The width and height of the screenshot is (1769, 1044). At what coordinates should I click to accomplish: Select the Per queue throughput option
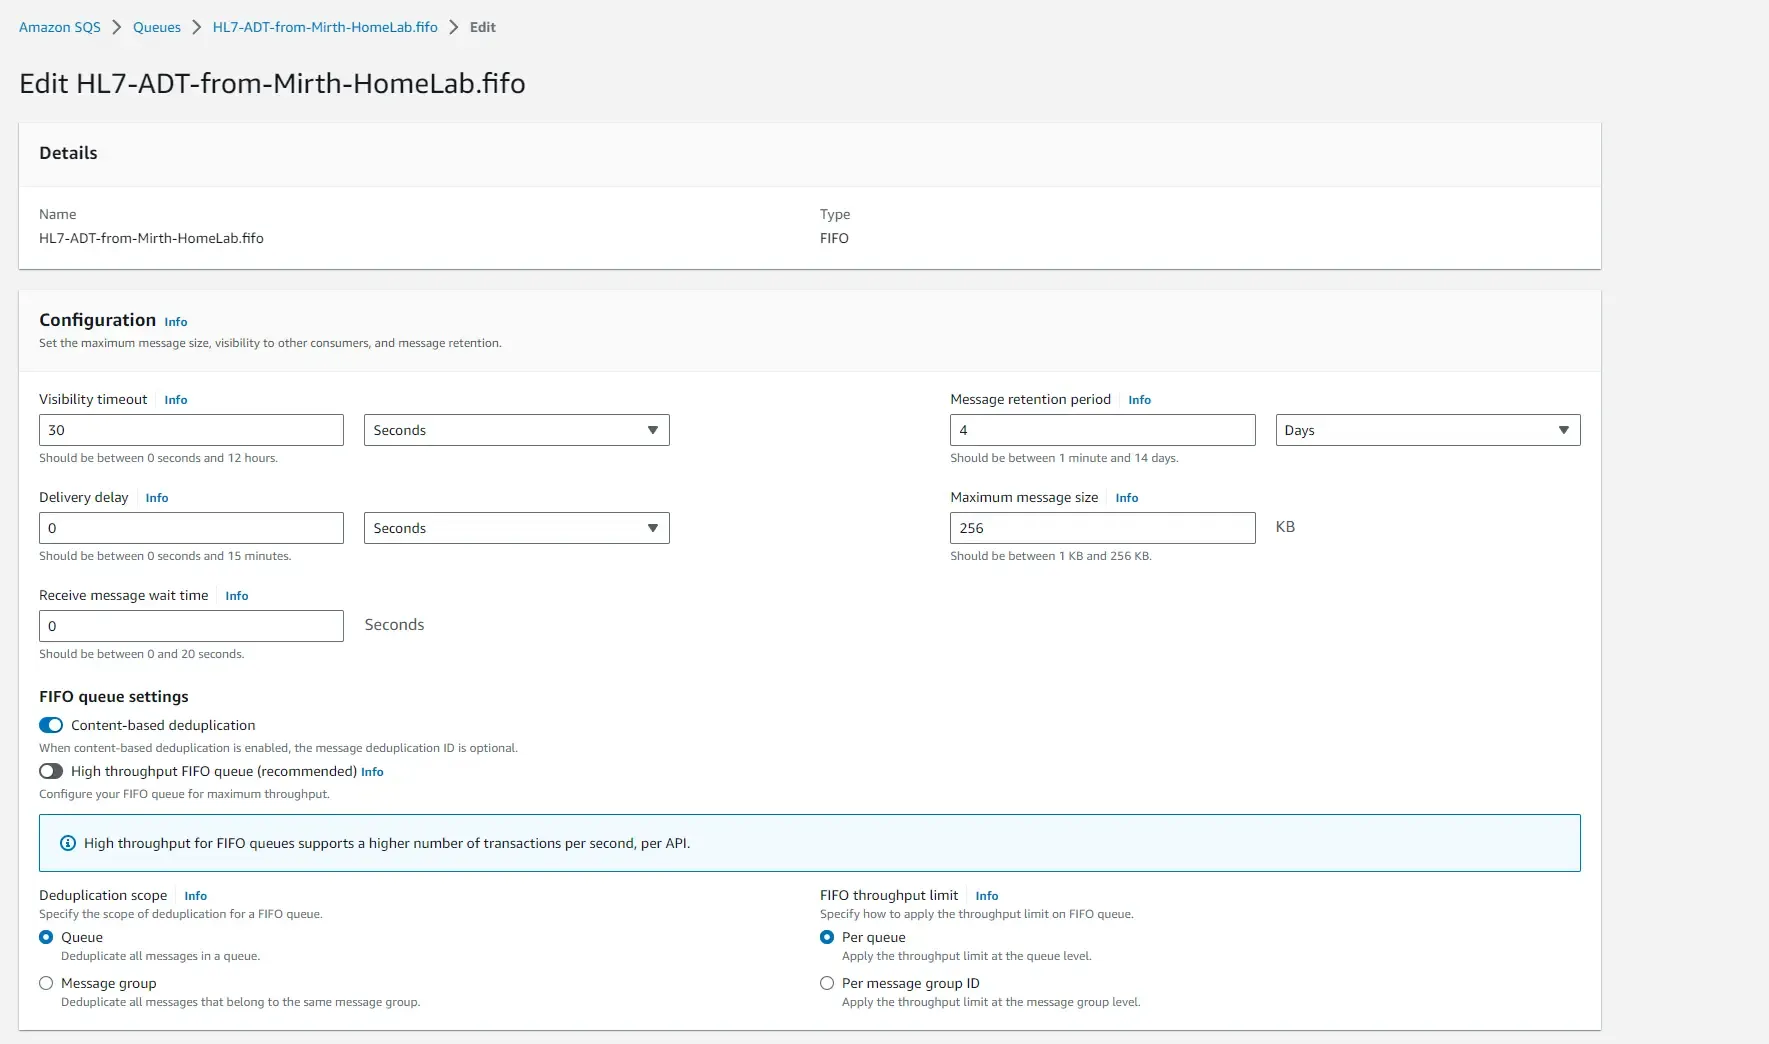(x=827, y=937)
